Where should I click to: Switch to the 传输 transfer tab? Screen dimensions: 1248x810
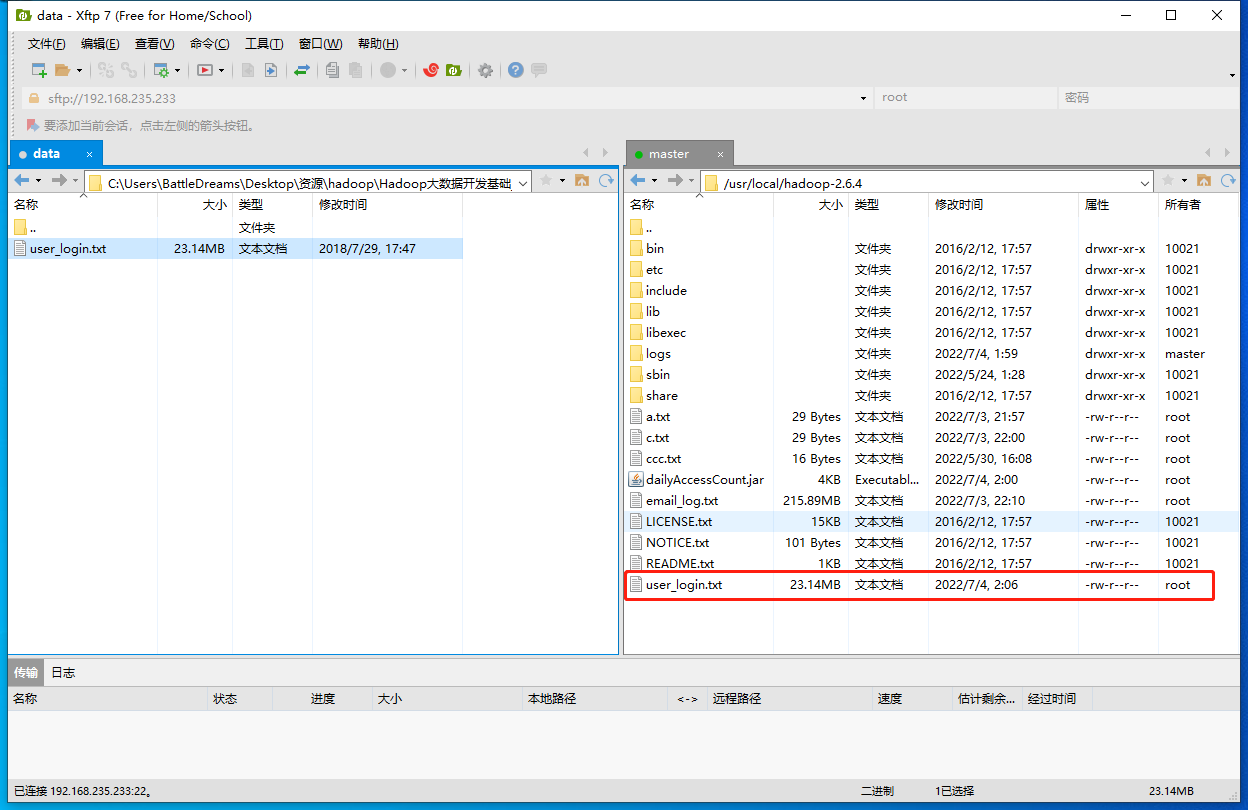(26, 673)
